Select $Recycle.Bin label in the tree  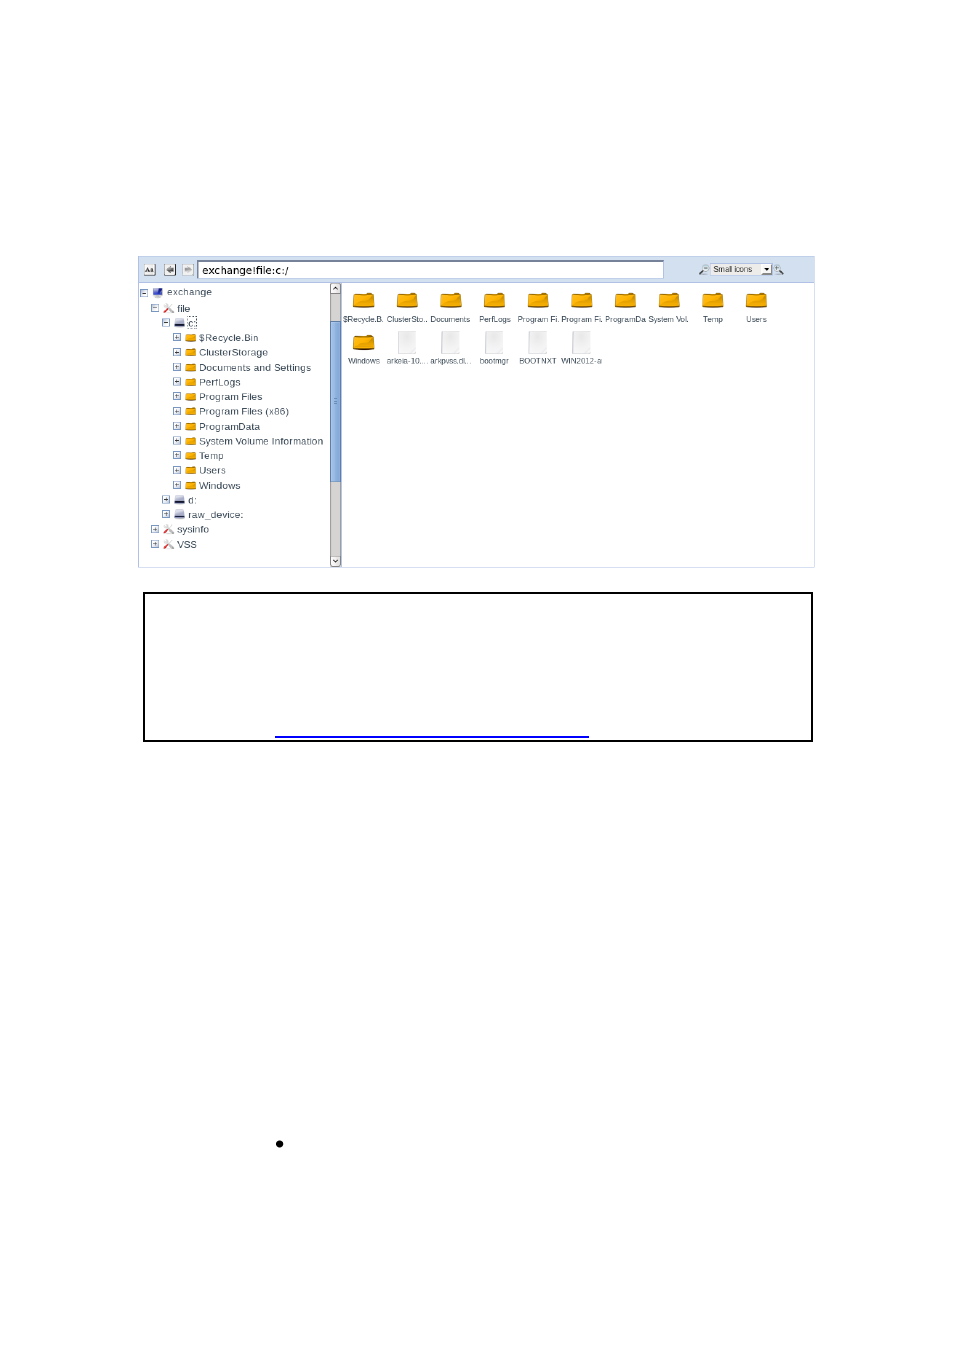pyautogui.click(x=228, y=338)
